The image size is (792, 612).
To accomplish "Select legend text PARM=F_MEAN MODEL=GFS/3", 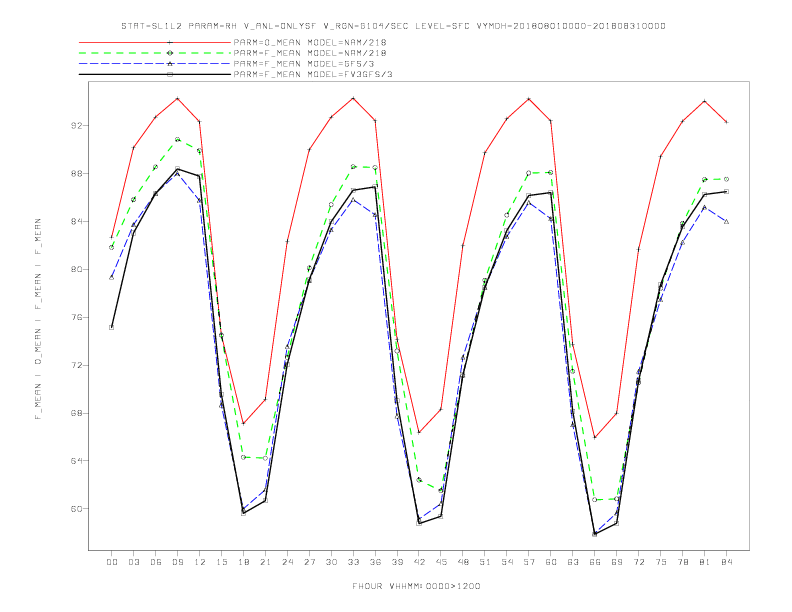I will tap(304, 64).
